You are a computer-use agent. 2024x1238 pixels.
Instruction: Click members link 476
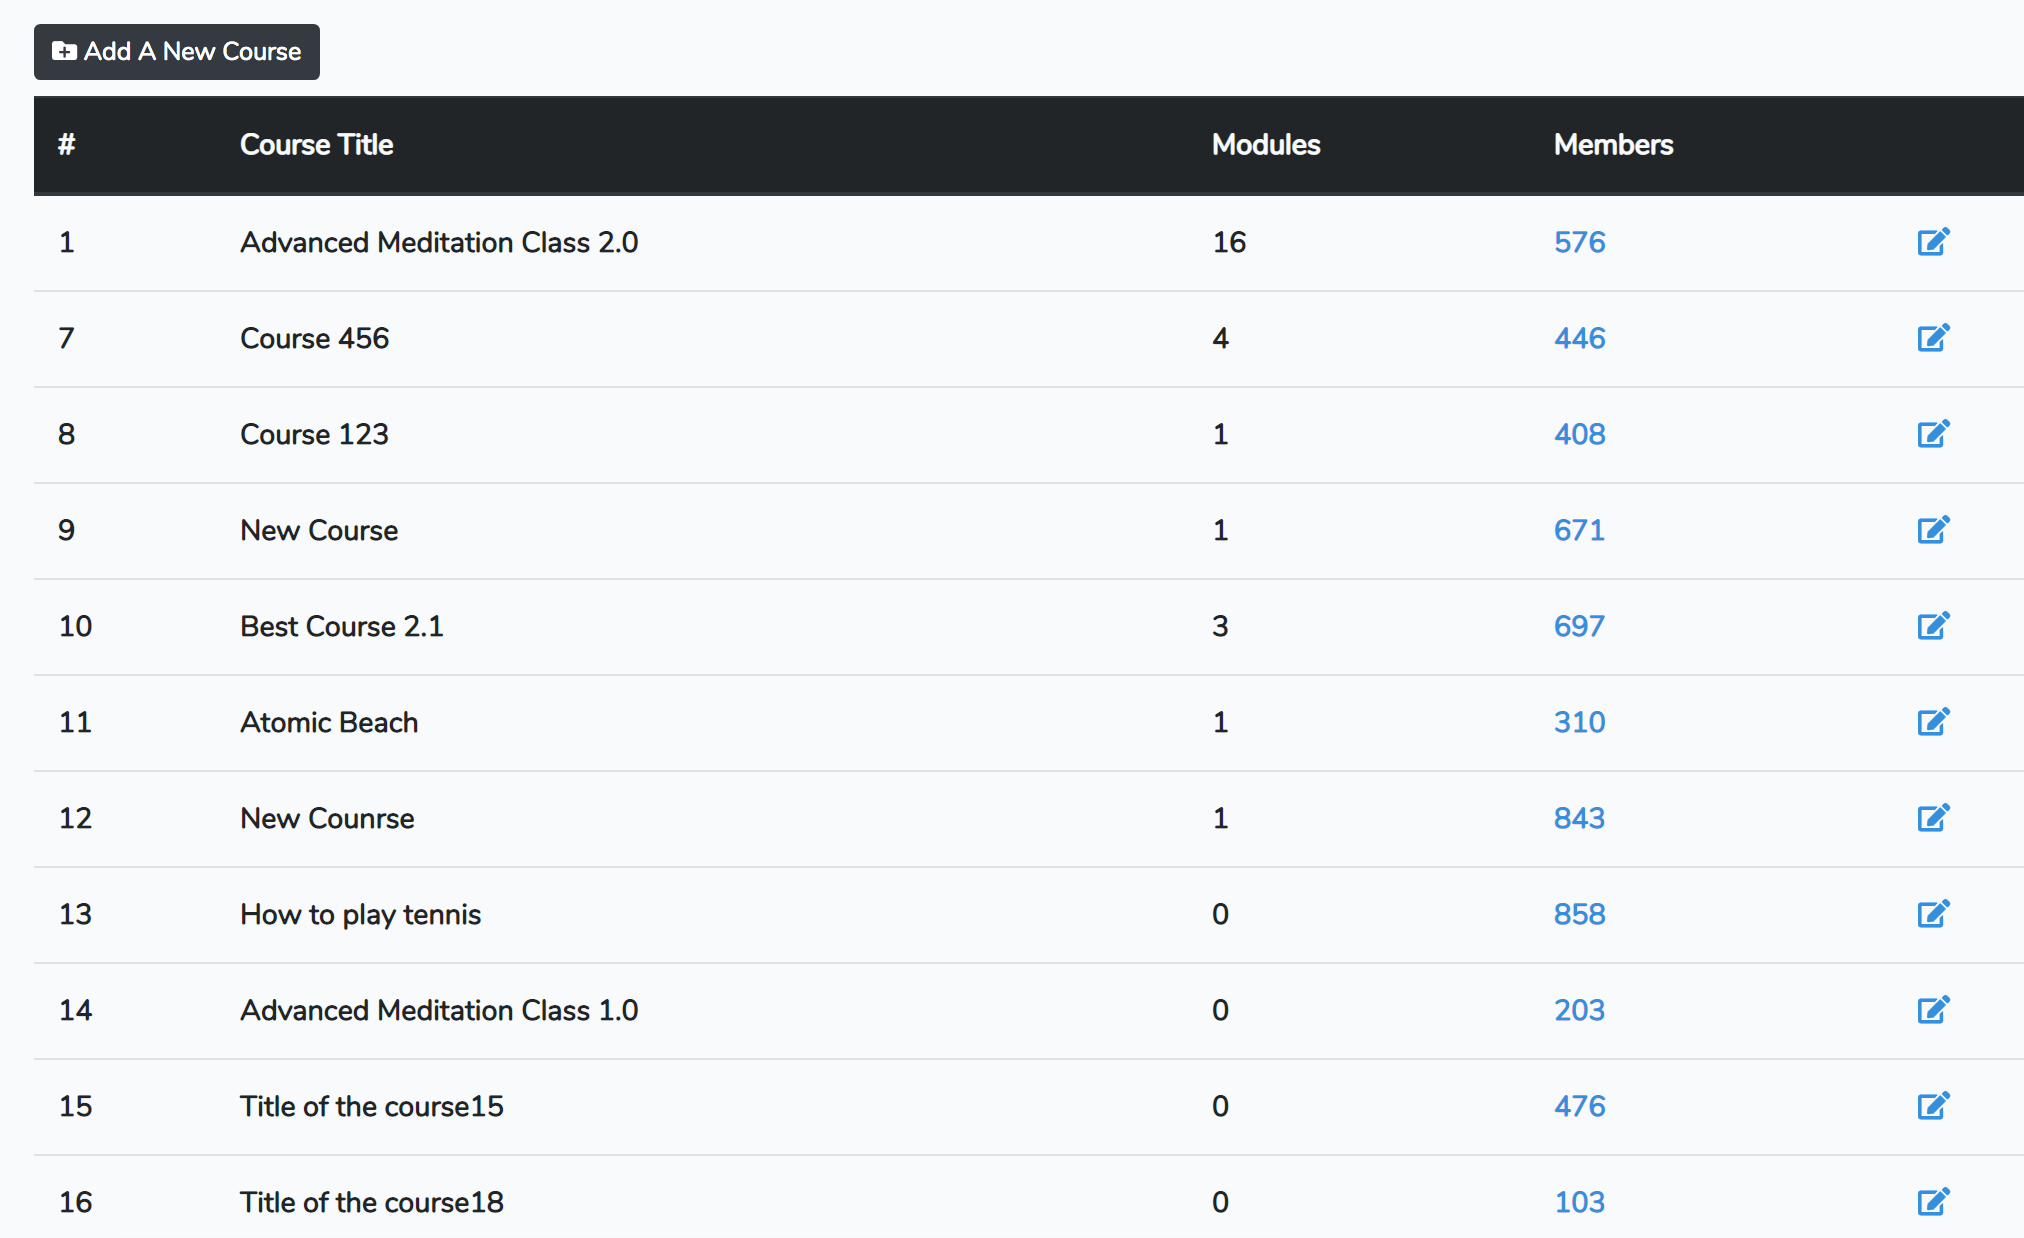1579,1106
